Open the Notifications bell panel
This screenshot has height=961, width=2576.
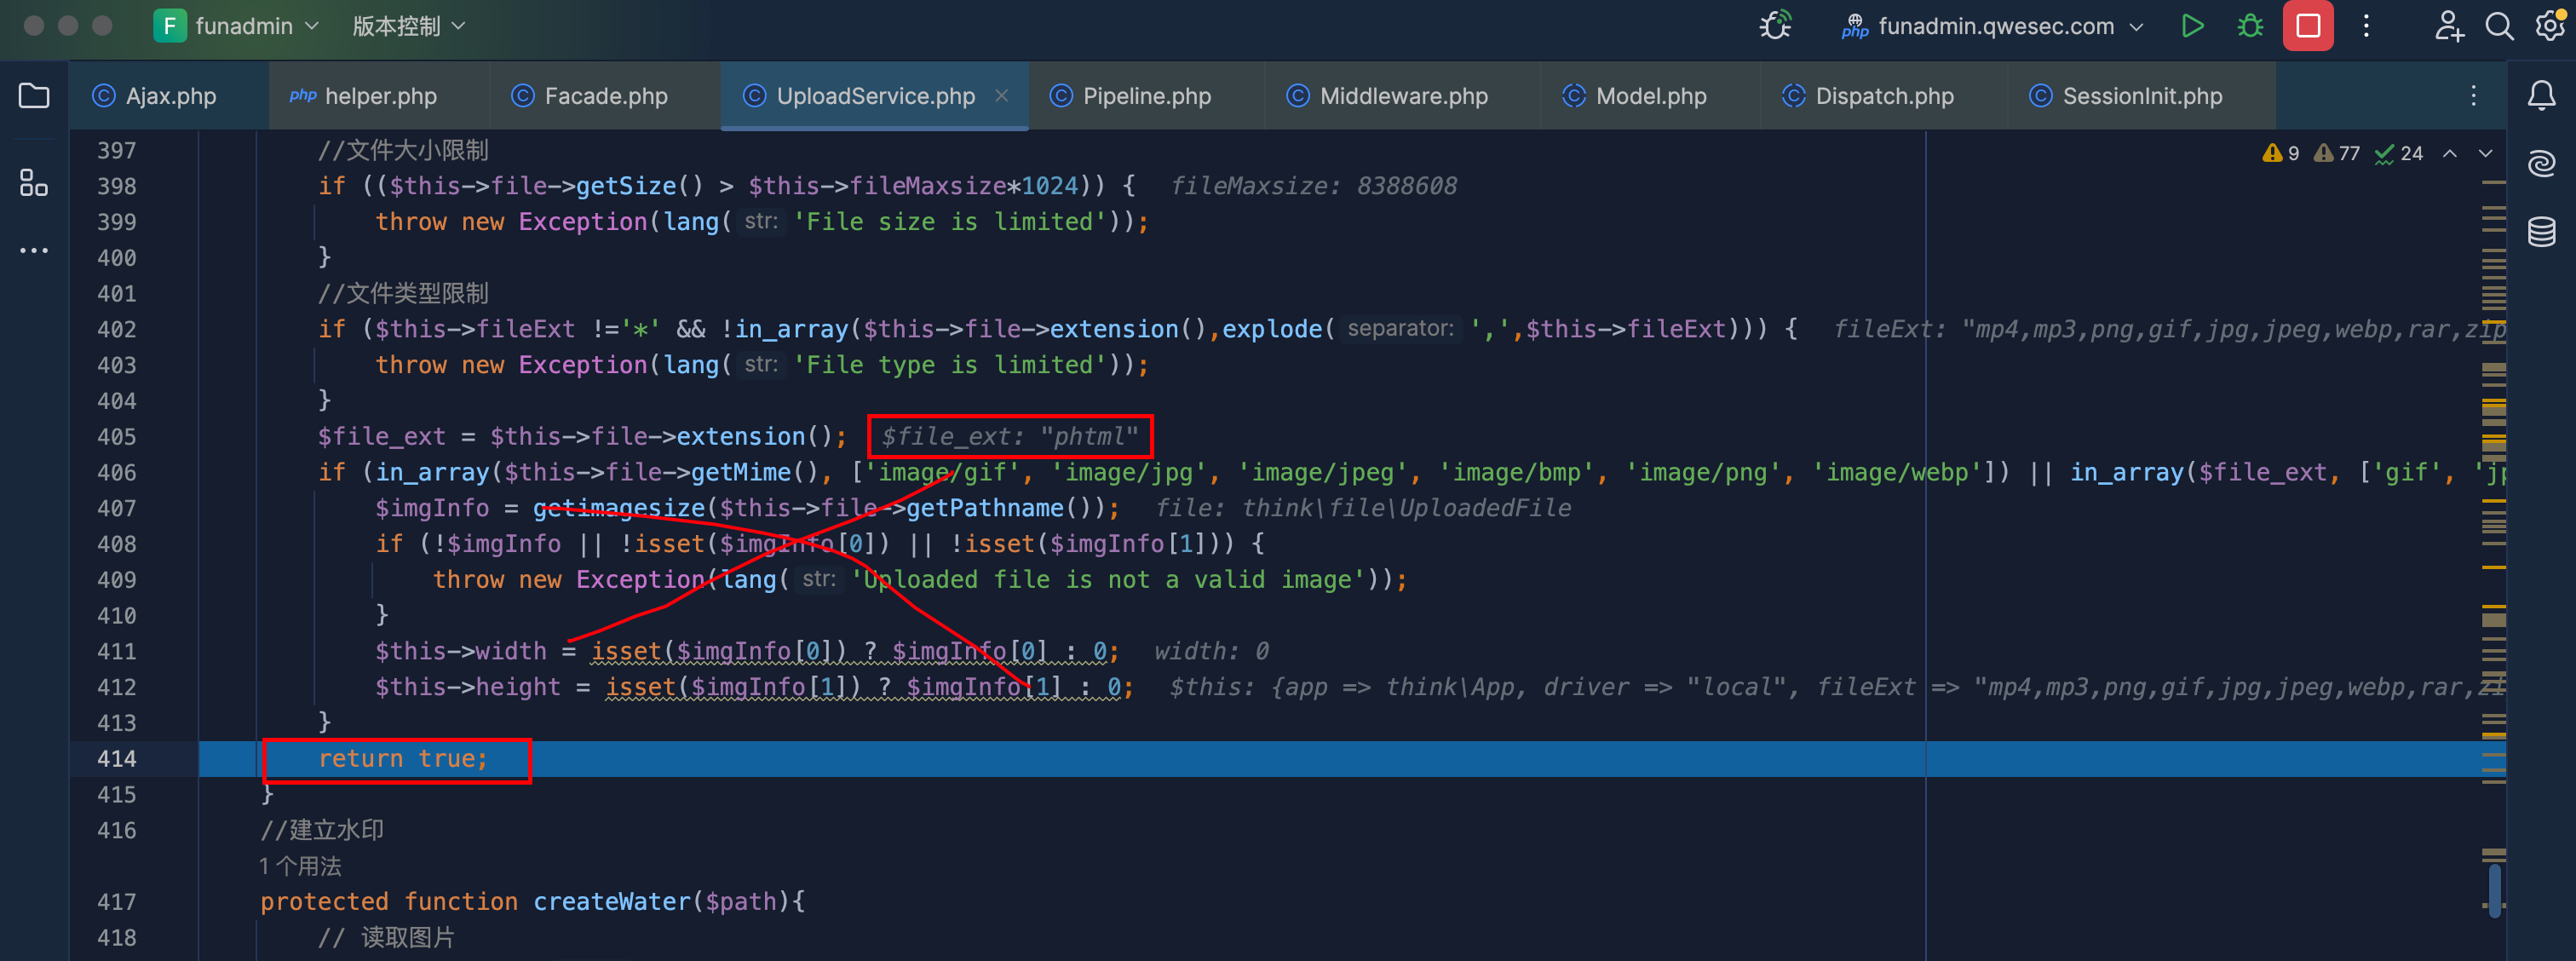click(x=2541, y=96)
